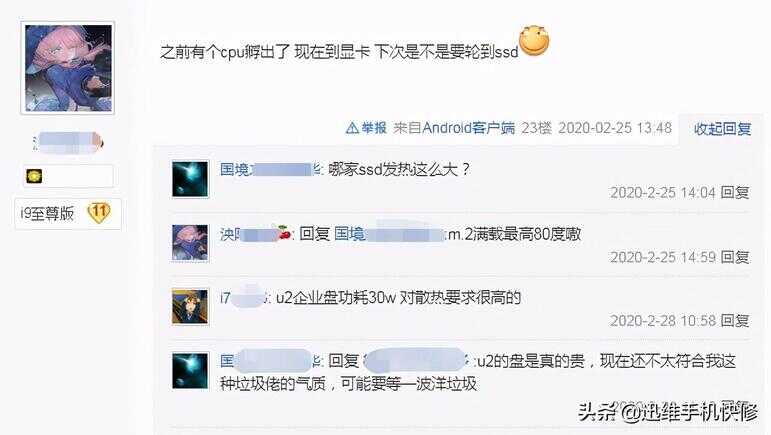Screen dimensions: 771x435
Task: Click the report warning triangle icon
Action: tap(352, 128)
